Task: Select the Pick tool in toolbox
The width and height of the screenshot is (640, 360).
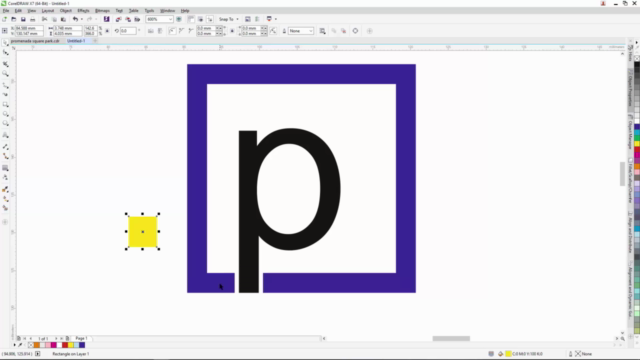Action: point(5,43)
